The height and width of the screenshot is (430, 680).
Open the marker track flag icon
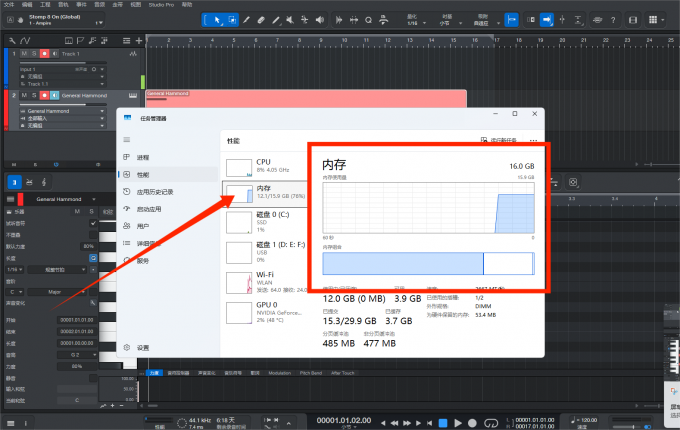80,41
